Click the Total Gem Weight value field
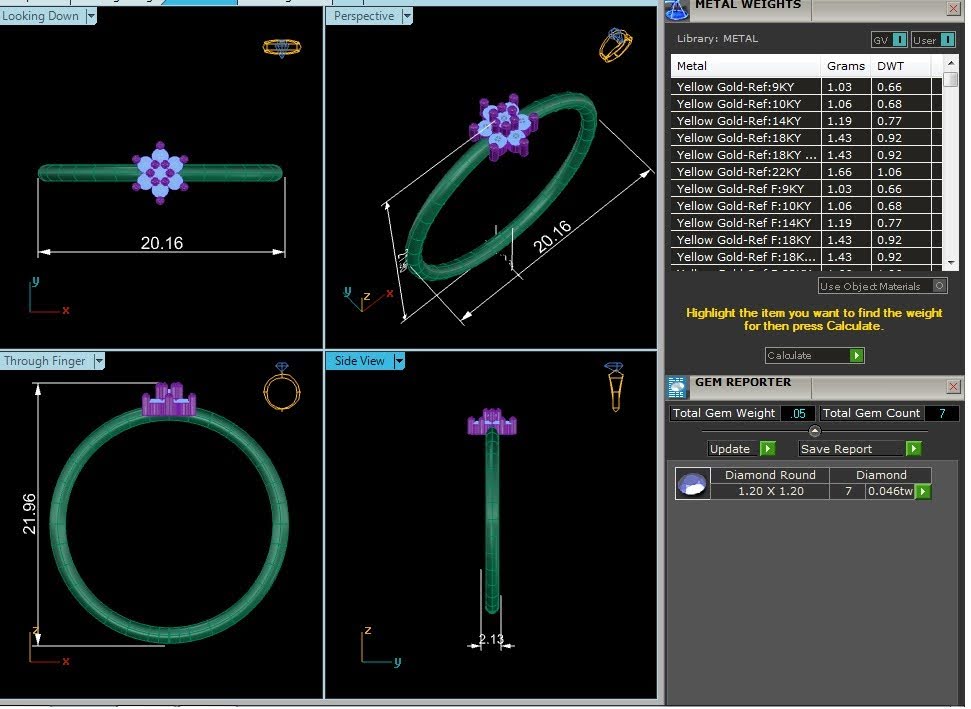The width and height of the screenshot is (971, 709). [x=798, y=414]
